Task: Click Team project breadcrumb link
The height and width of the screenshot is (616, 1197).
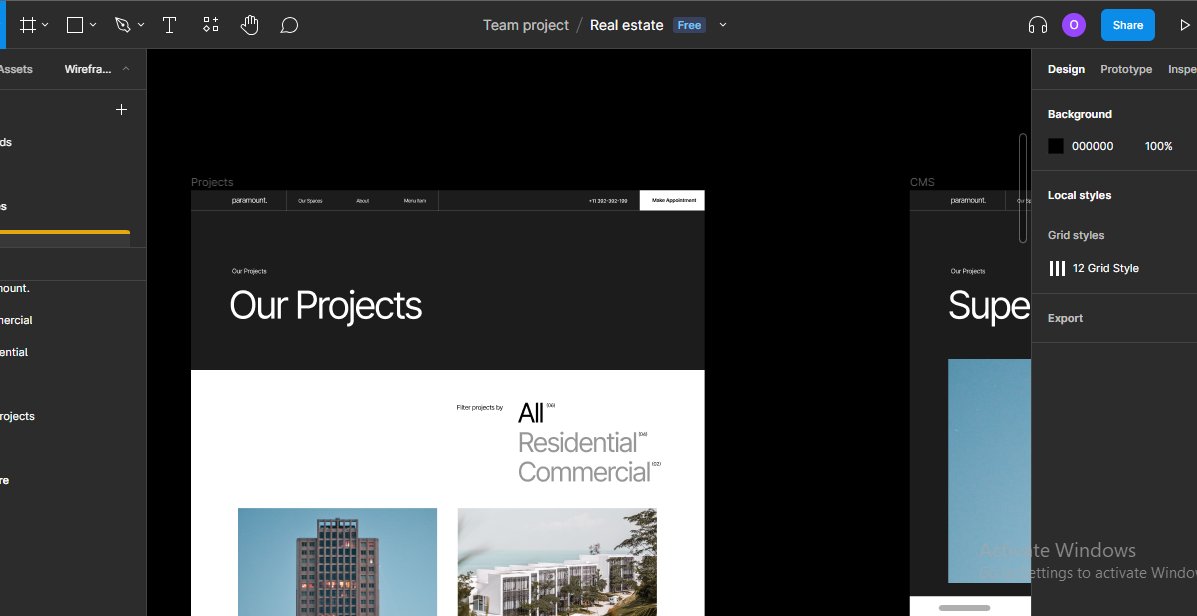Action: click(x=525, y=24)
